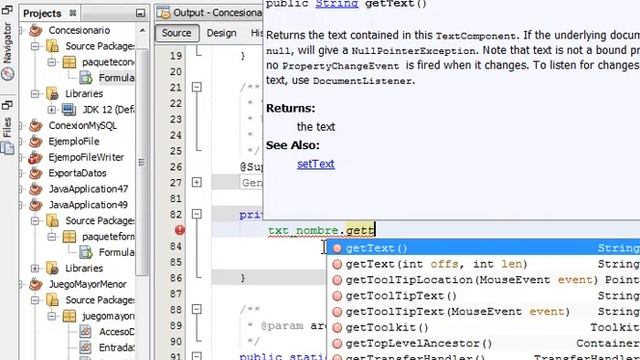Choose getToolTipText(MouseEvent event) completion
The image size is (640, 360).
[x=484, y=312]
